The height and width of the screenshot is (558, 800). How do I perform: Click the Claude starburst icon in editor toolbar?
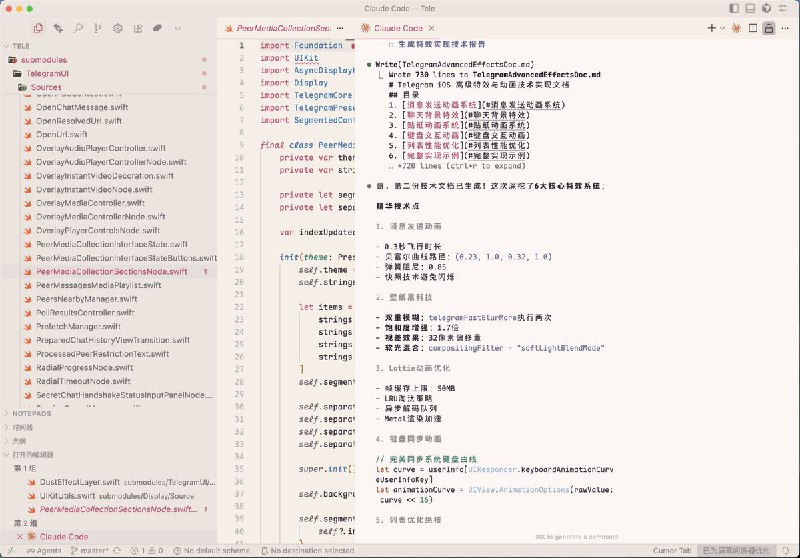click(736, 28)
